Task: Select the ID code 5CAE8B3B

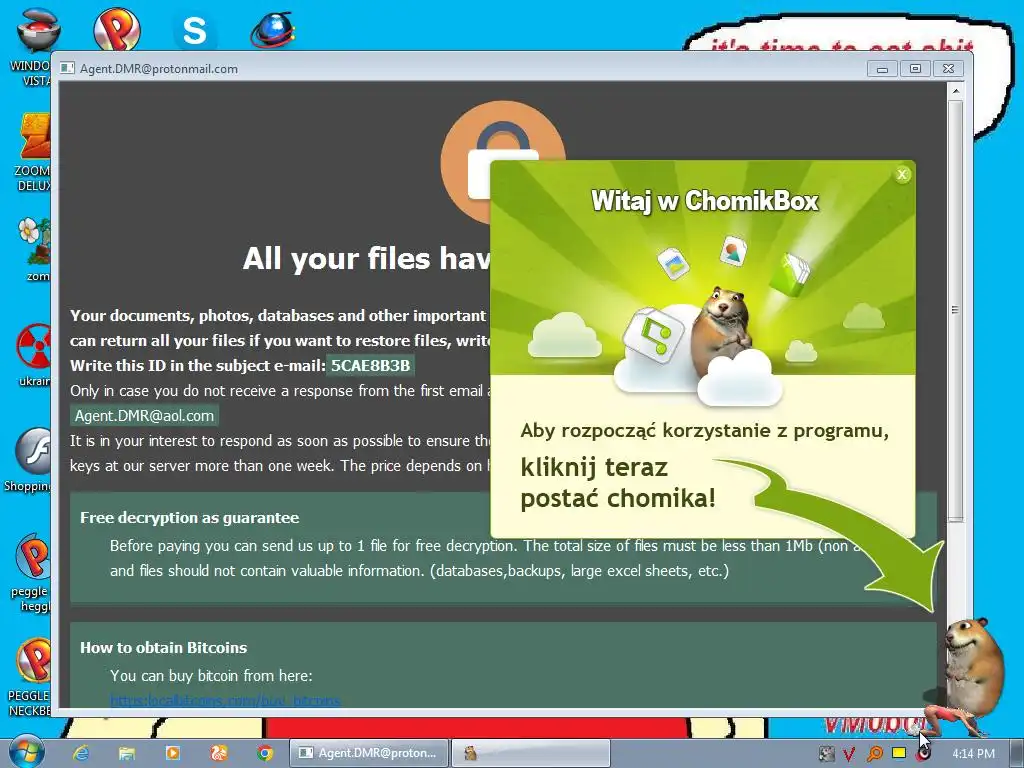Action: point(370,365)
